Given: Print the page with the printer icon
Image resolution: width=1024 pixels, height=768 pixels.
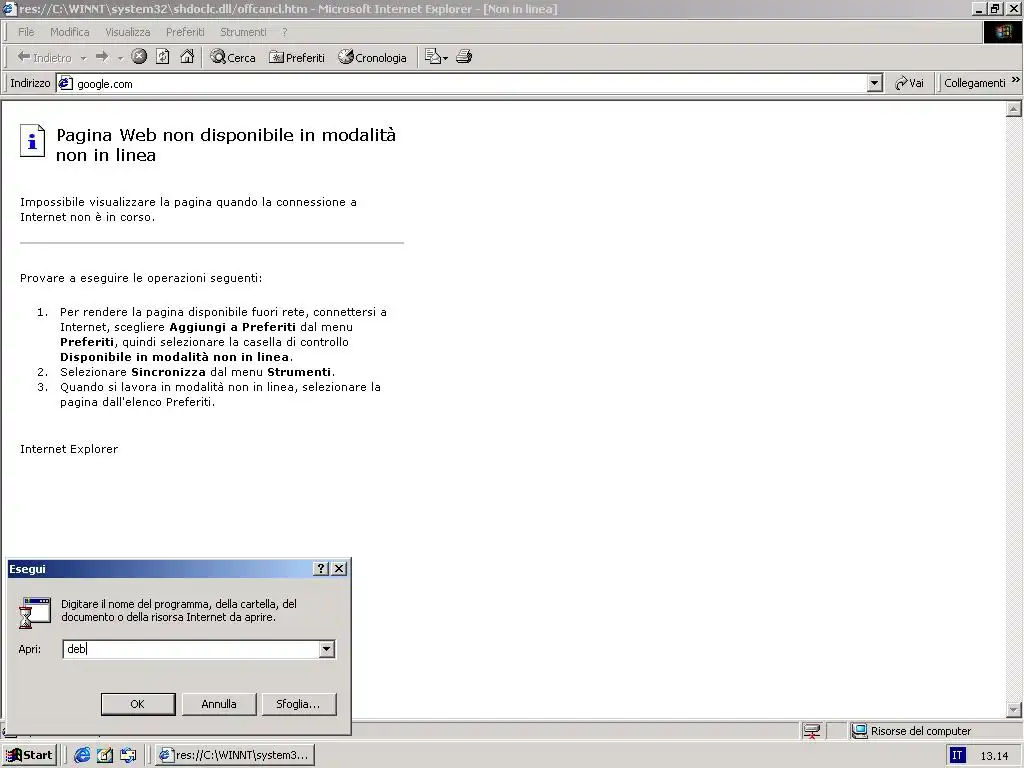Looking at the screenshot, I should click(x=464, y=57).
